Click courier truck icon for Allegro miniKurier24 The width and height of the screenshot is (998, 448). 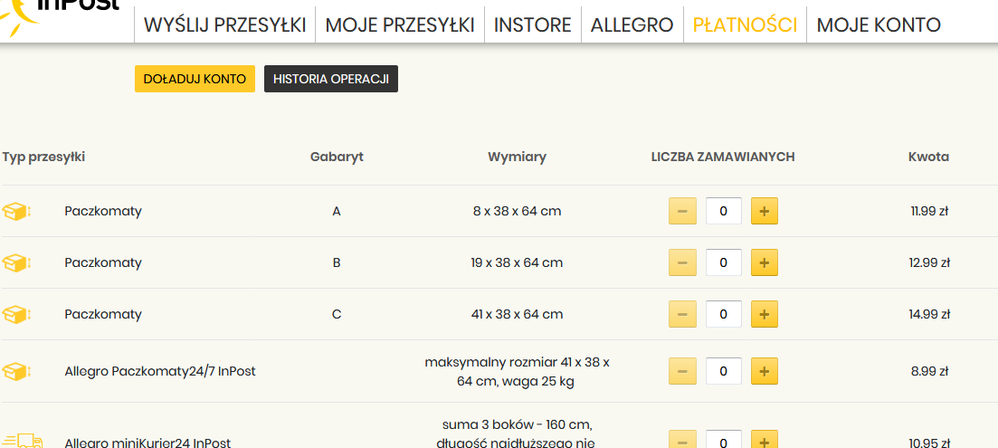(x=22, y=440)
